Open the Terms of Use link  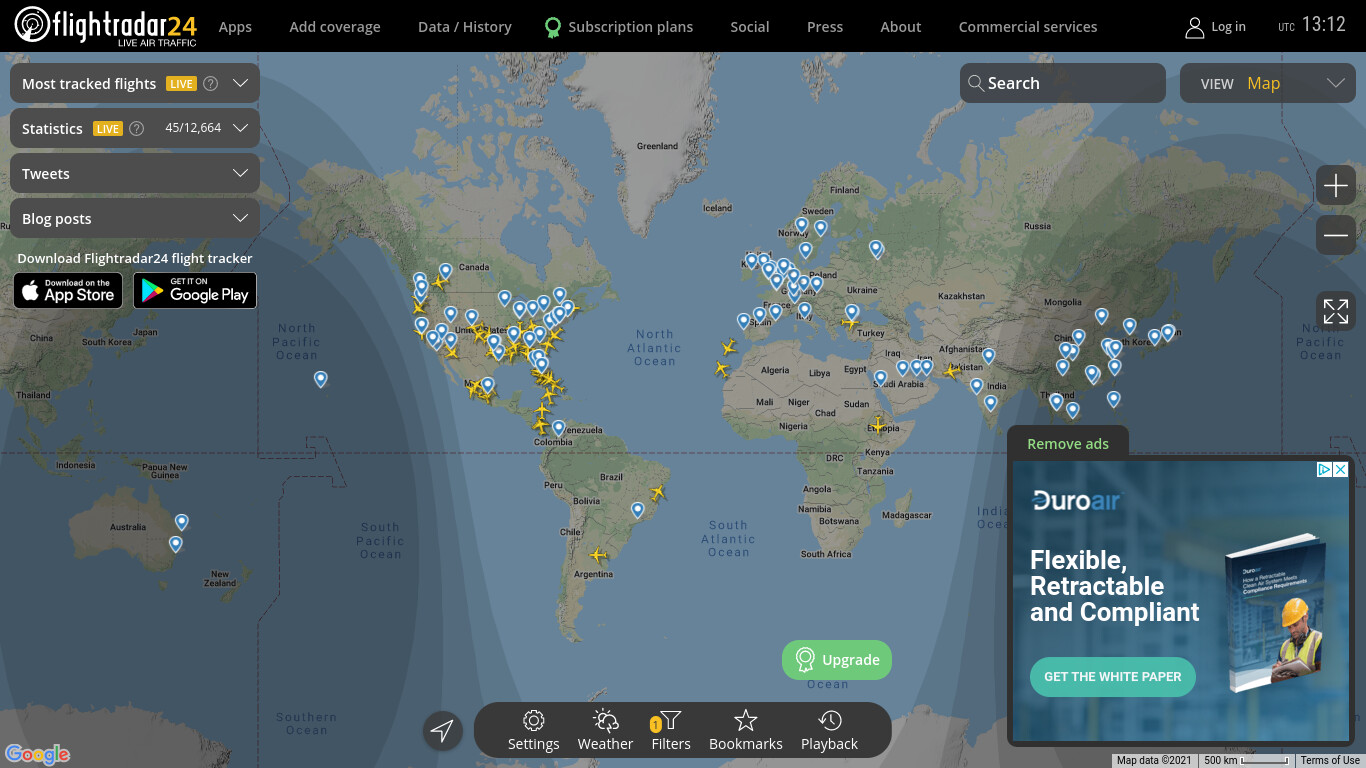pos(1330,761)
